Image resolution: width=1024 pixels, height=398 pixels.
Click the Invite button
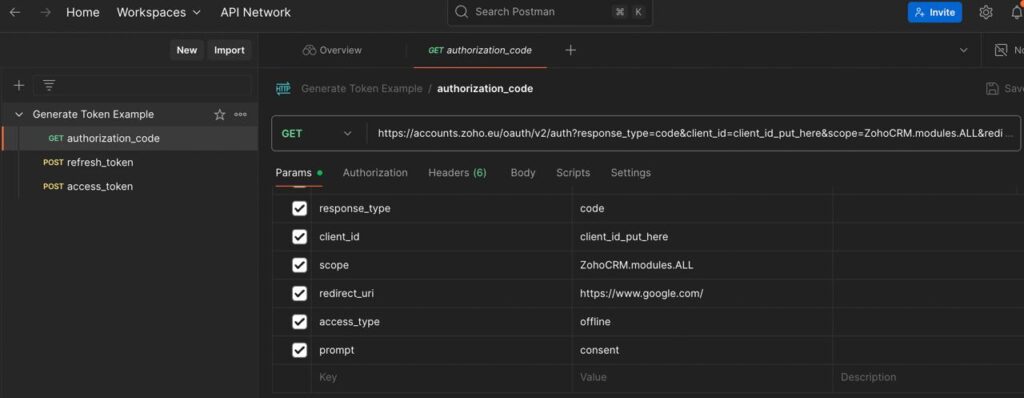[x=935, y=12]
